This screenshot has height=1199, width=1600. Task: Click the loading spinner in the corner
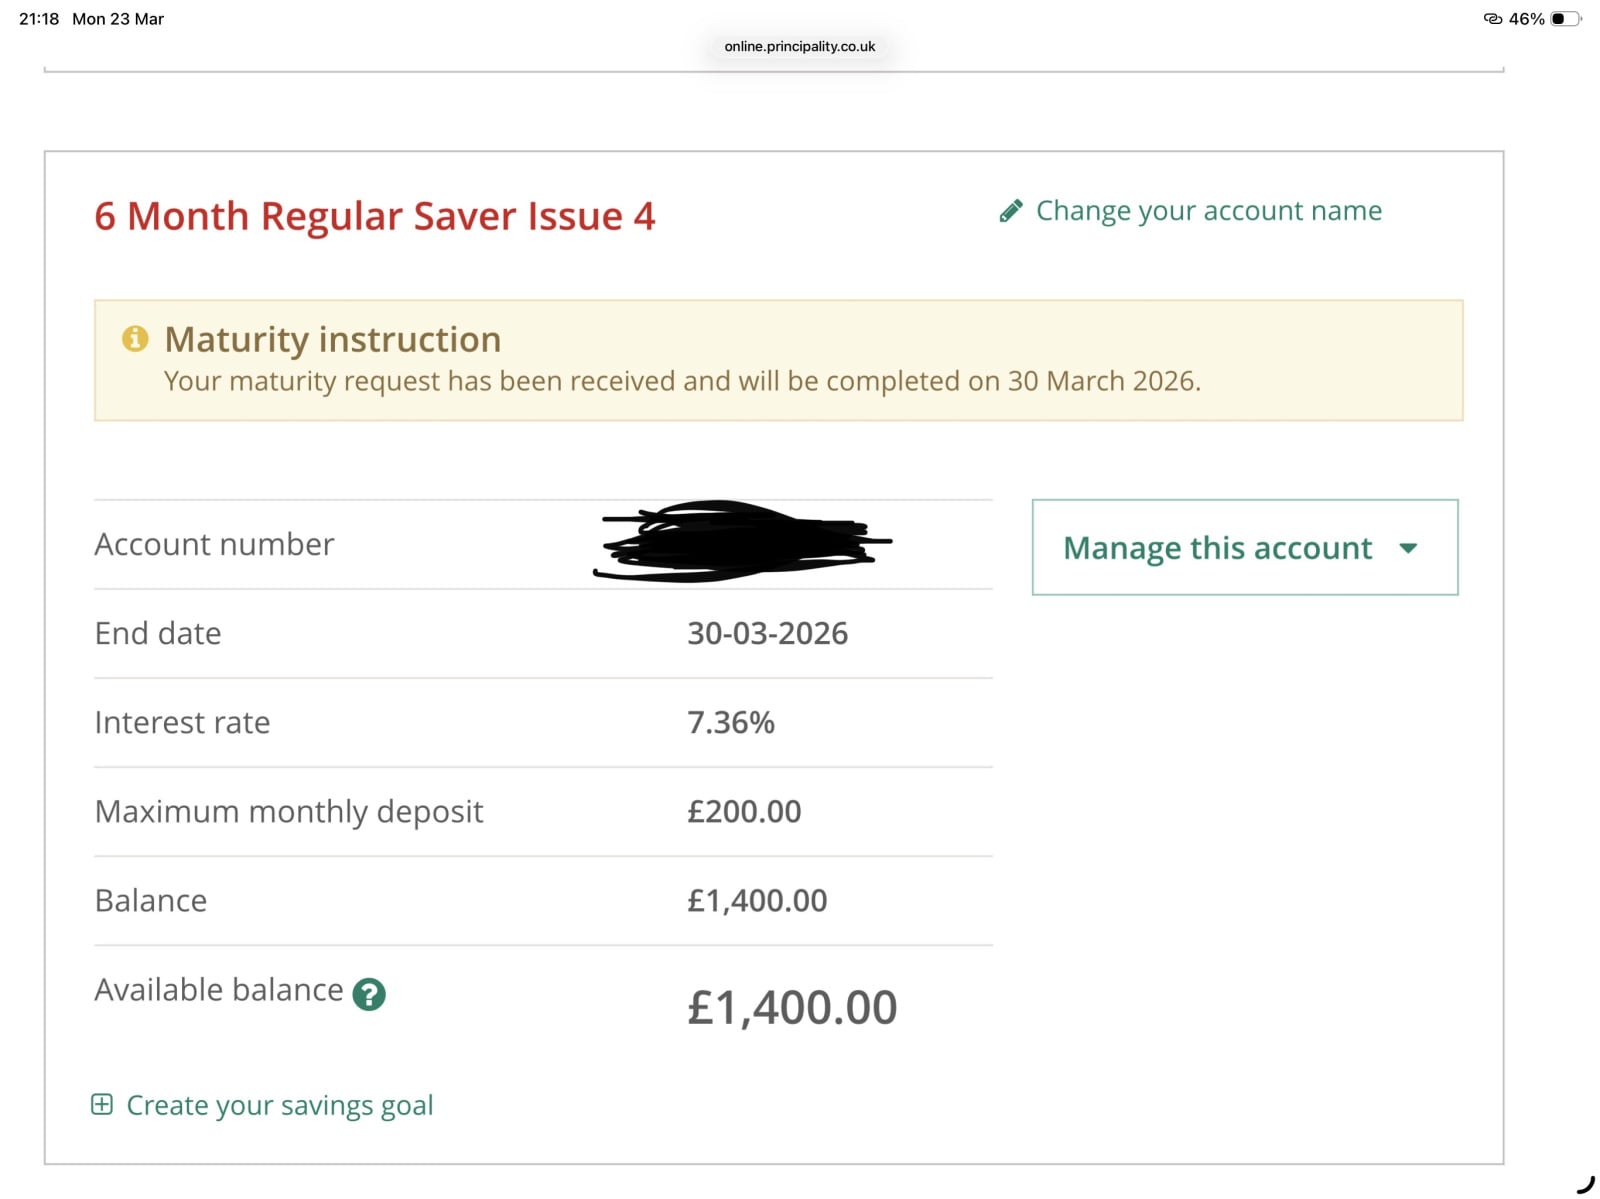coord(1586,1185)
